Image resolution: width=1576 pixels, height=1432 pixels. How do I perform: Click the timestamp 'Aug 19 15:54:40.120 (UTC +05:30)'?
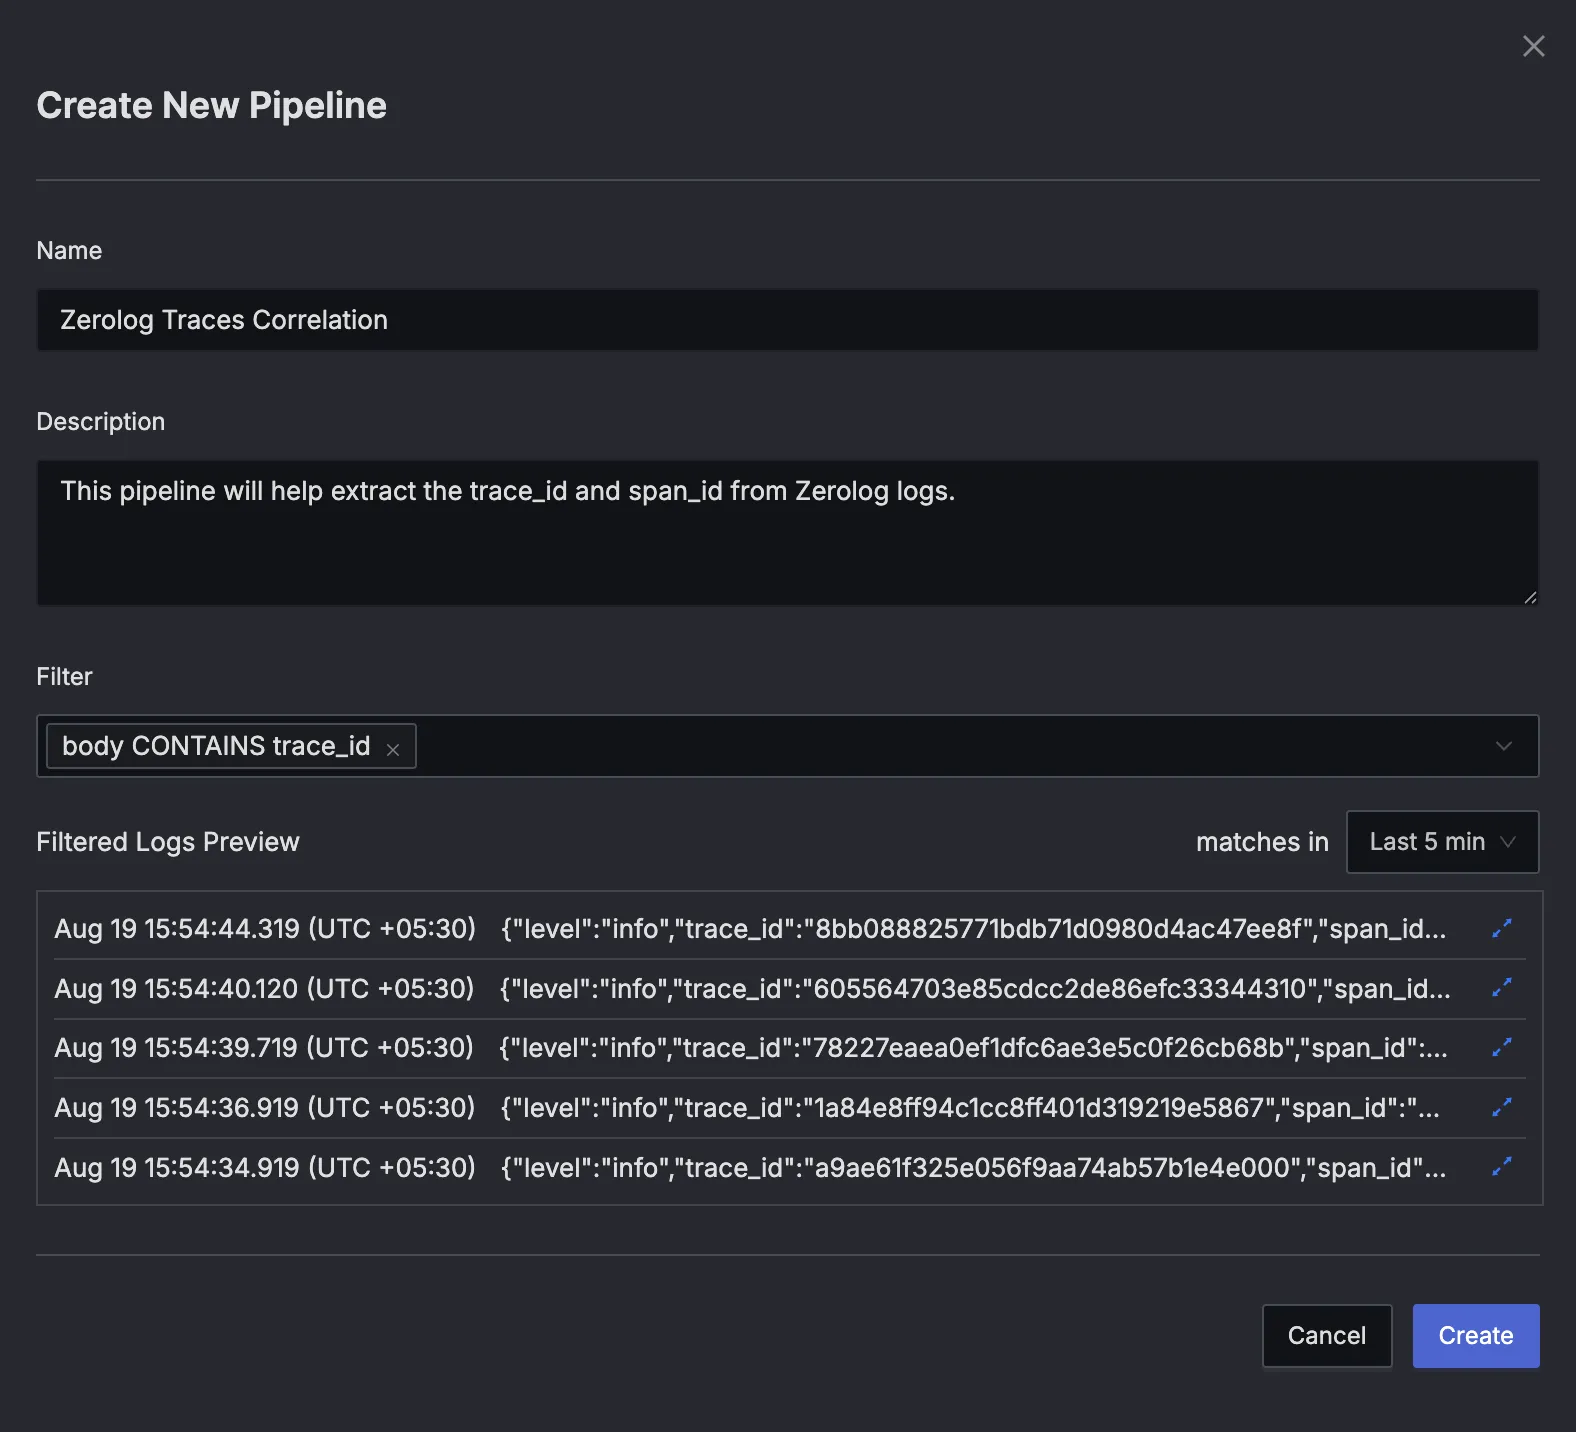264,989
